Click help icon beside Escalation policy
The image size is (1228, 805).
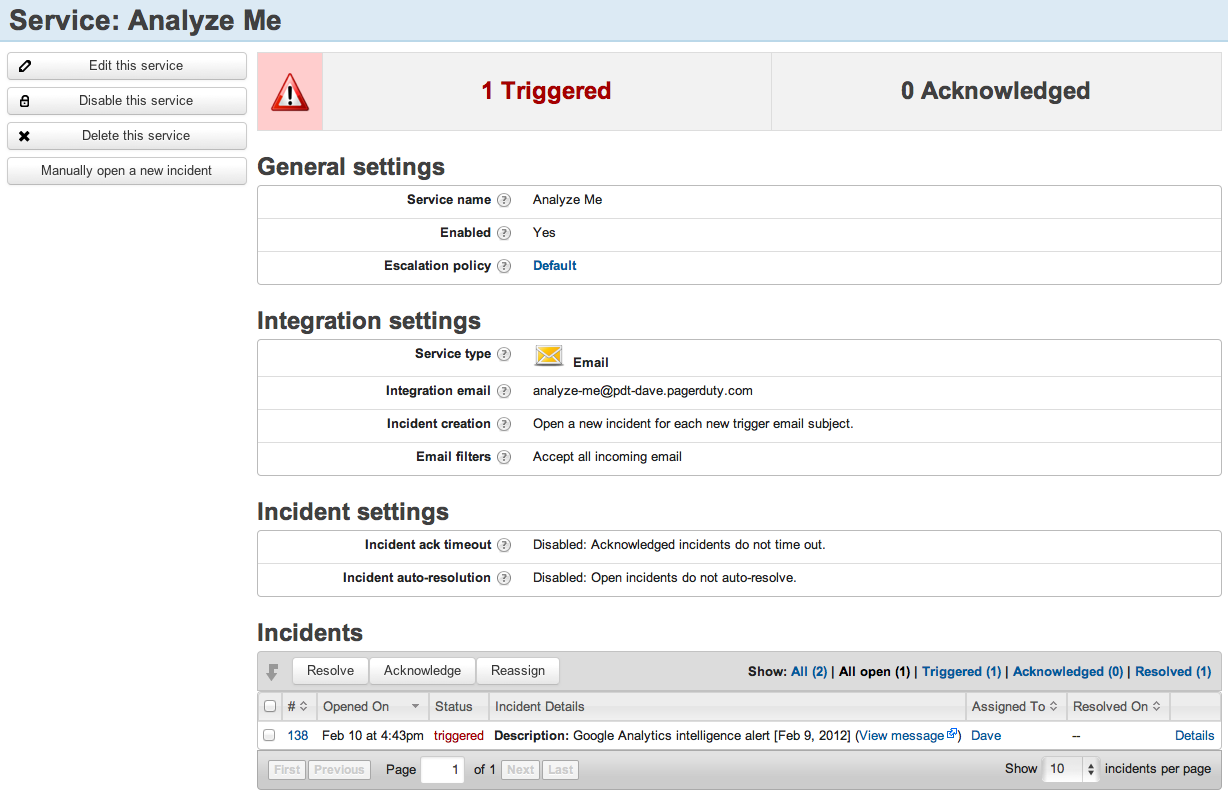pyautogui.click(x=504, y=266)
